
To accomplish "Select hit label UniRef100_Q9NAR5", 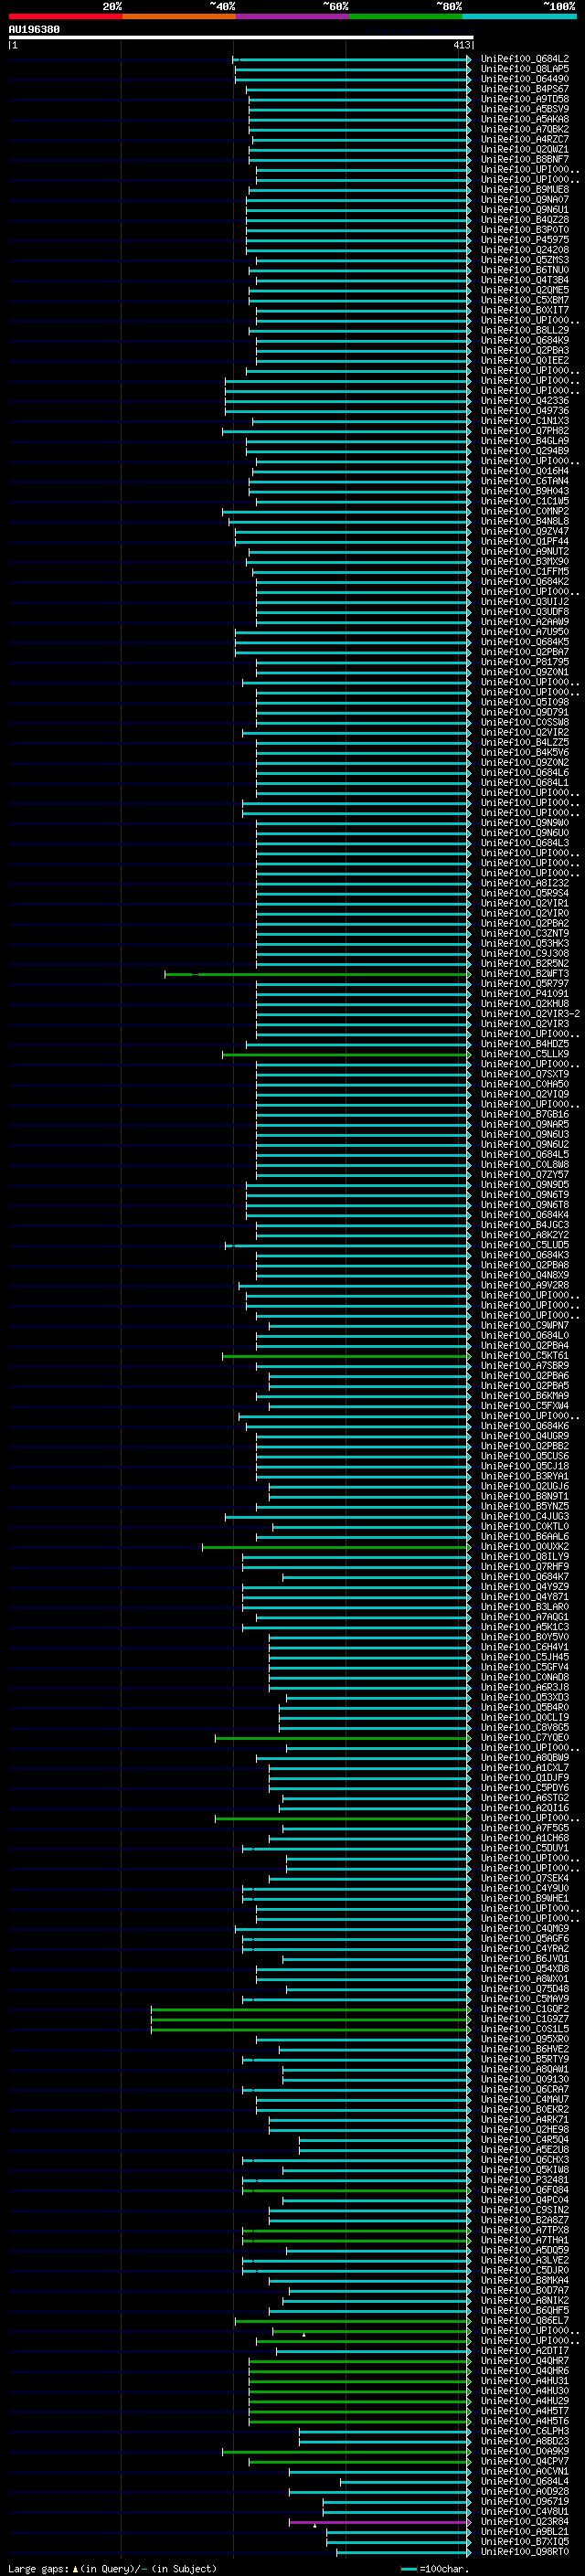I will [x=524, y=1124].
